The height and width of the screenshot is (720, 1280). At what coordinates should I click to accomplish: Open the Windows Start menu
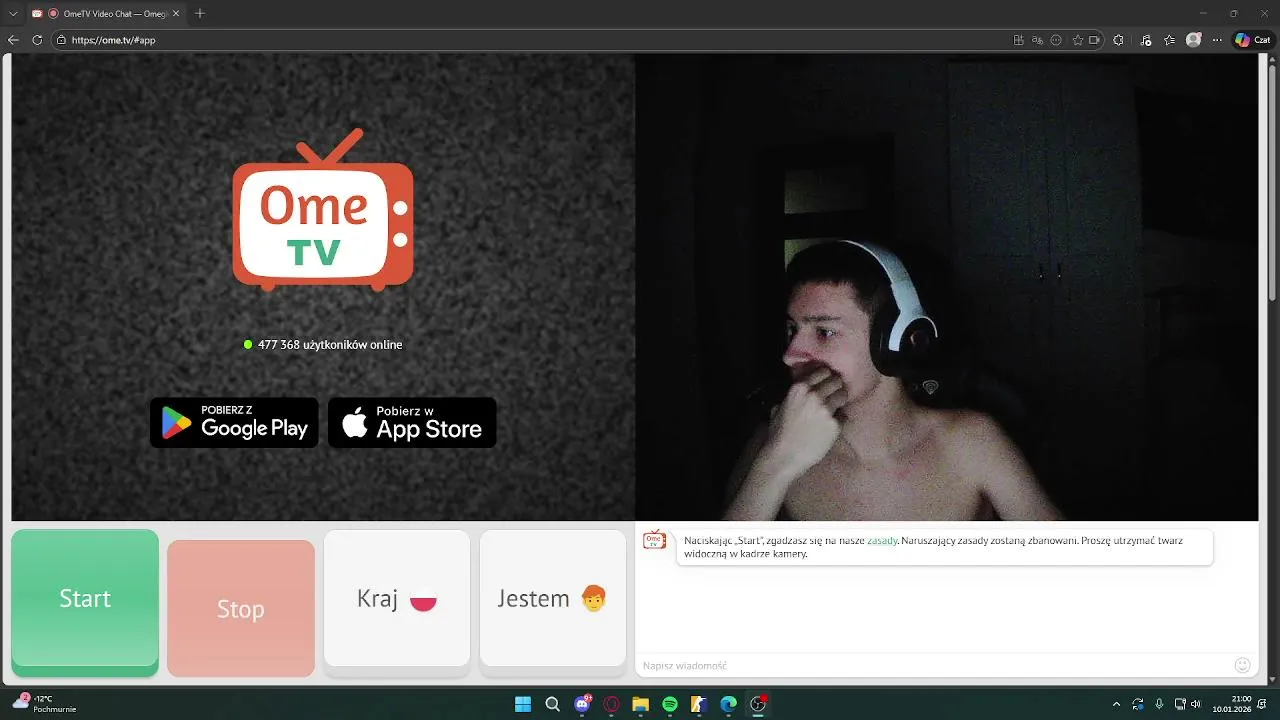click(x=523, y=704)
